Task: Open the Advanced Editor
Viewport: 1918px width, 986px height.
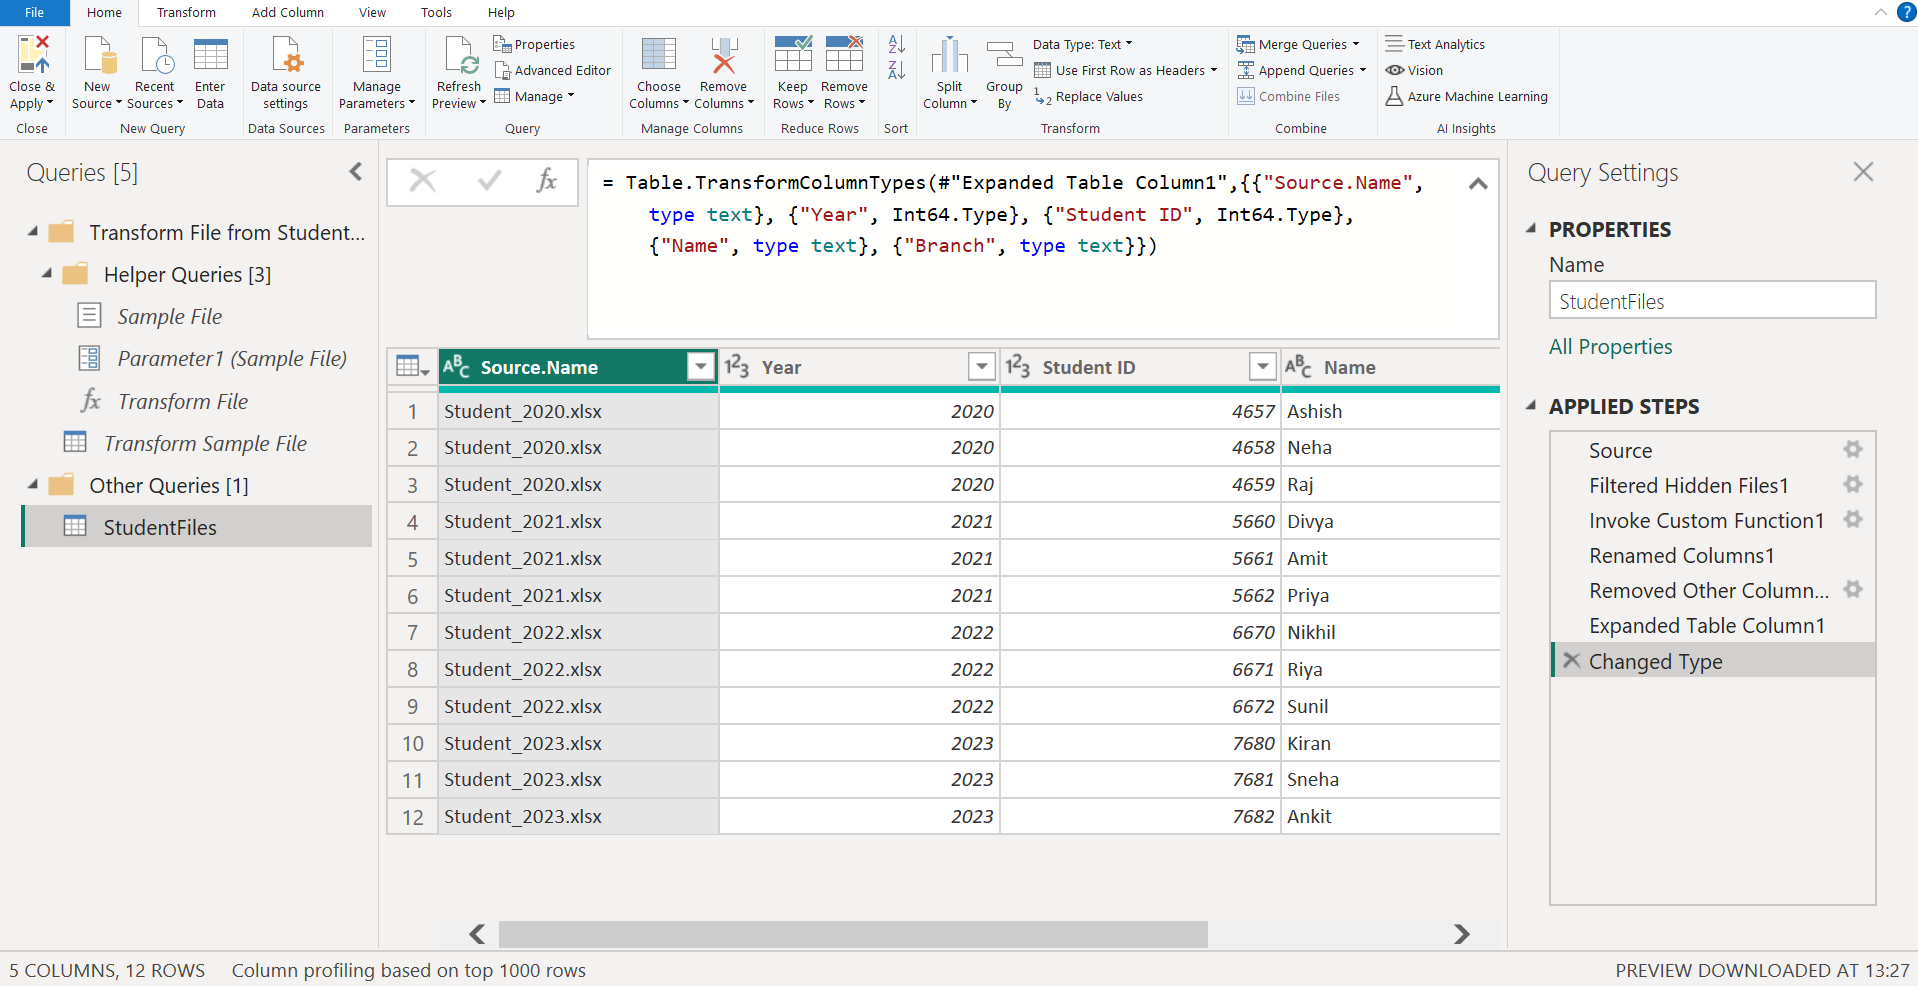Action: pos(553,70)
